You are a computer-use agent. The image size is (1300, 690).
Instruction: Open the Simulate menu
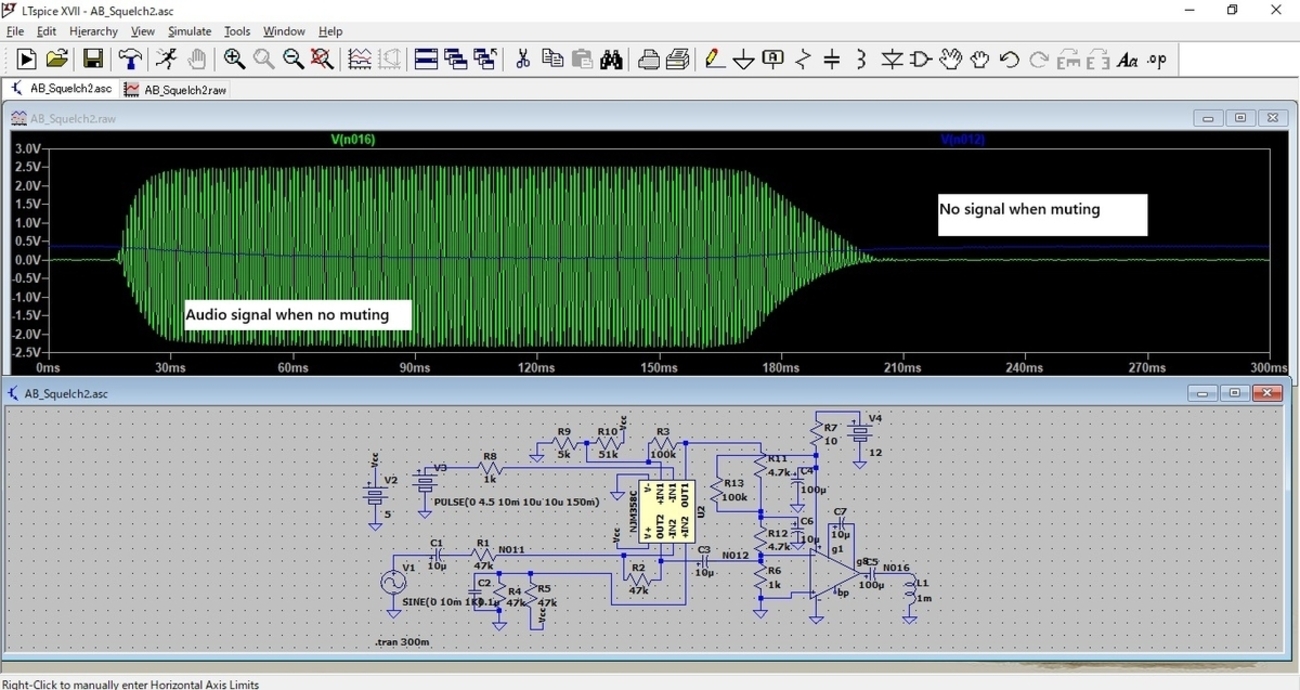[x=189, y=32]
